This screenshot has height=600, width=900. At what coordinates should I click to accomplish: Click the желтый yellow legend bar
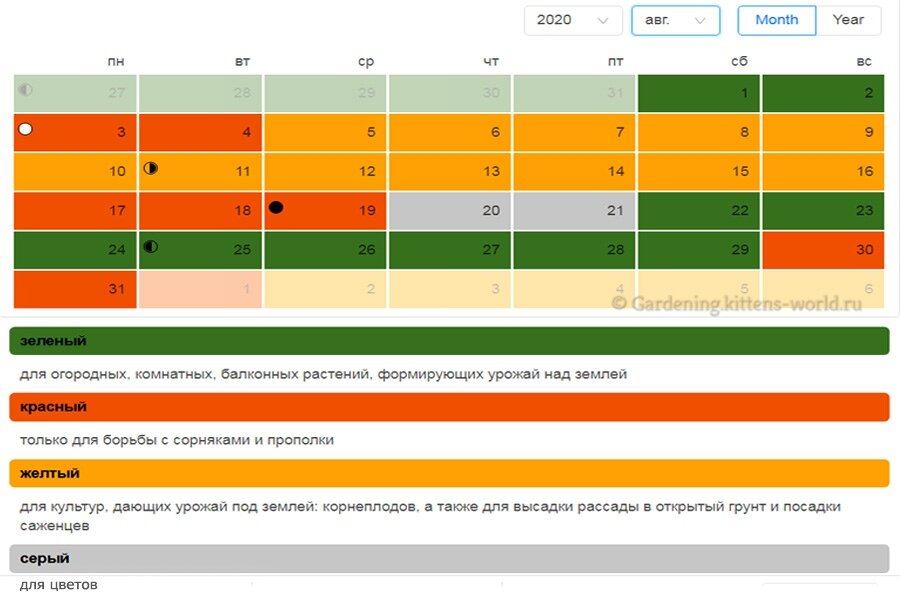(x=449, y=473)
